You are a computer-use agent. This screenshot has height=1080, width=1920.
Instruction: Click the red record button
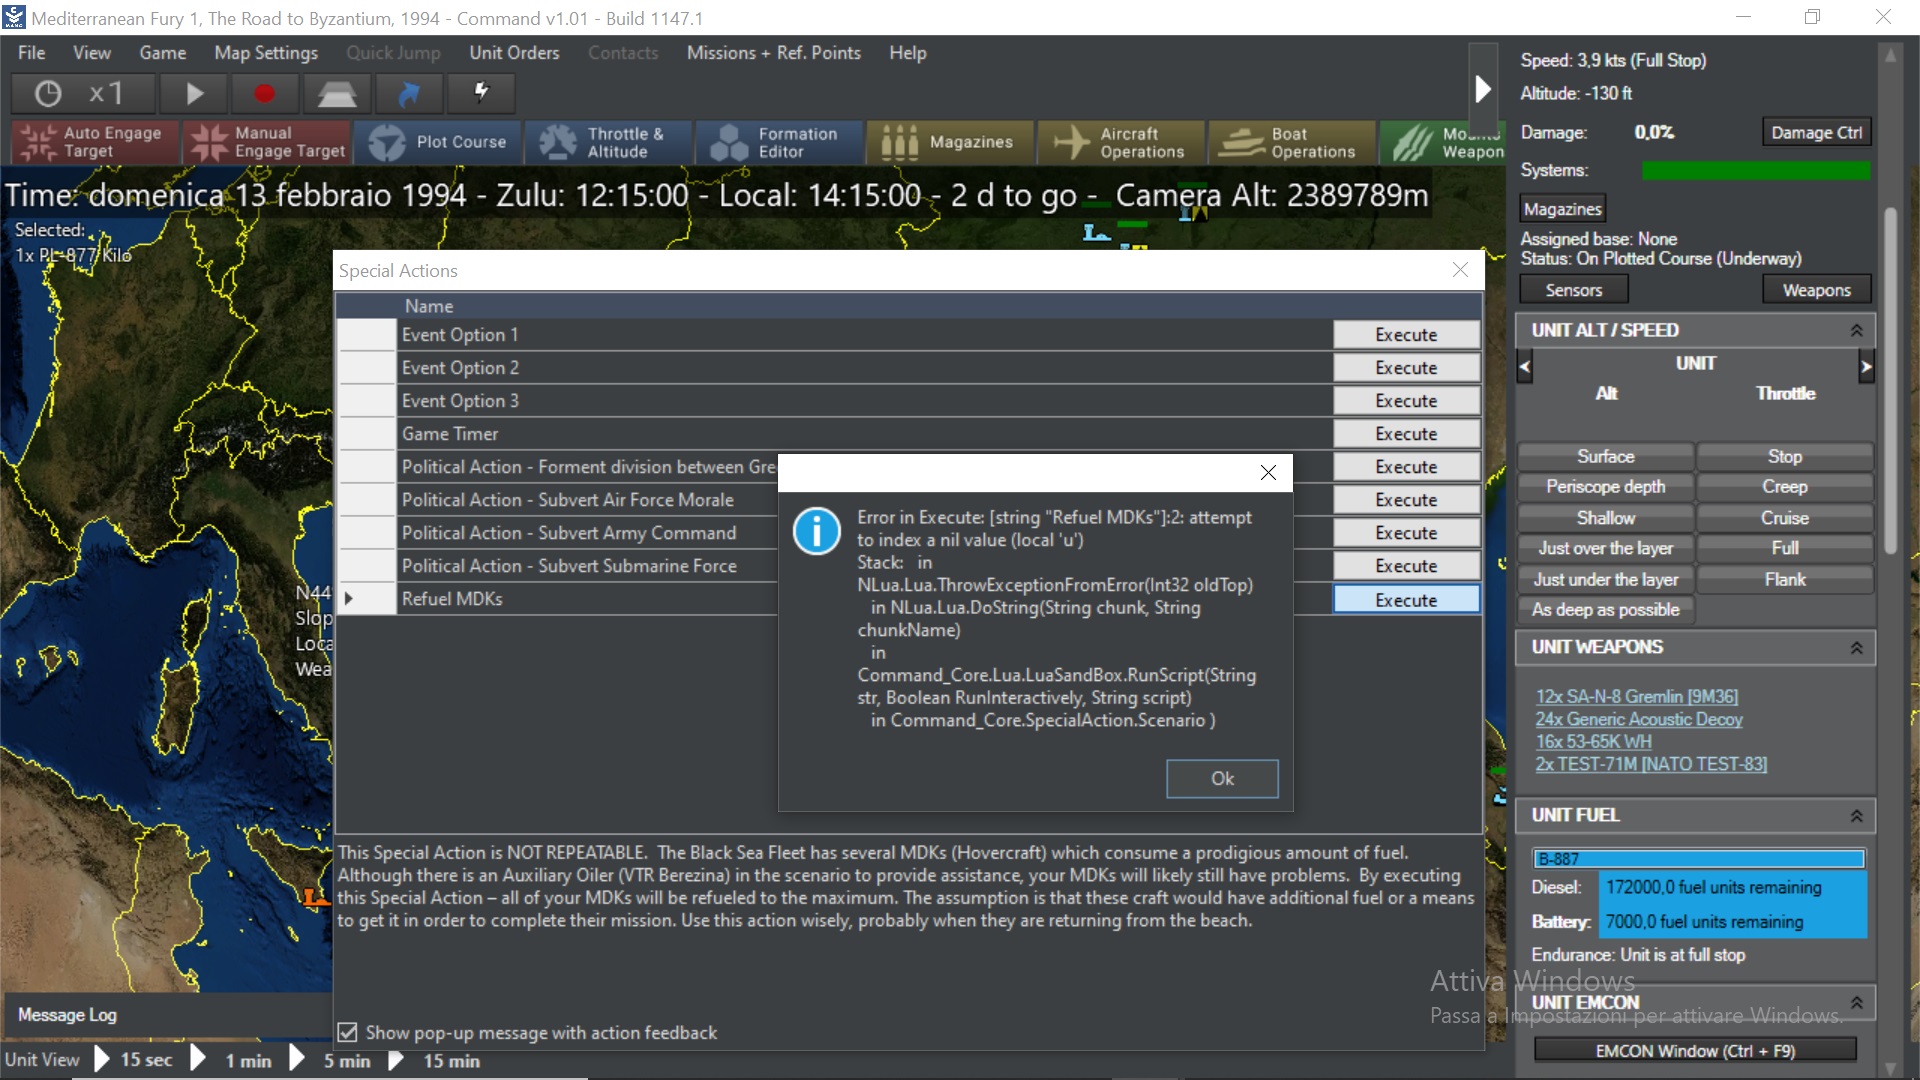point(265,94)
